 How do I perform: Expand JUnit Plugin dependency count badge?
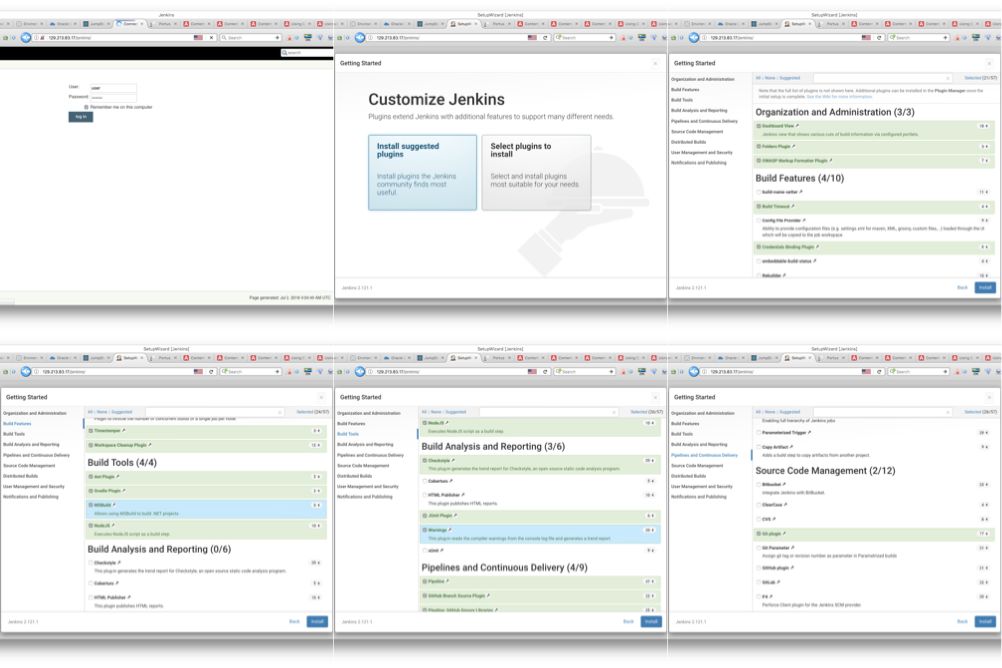650,515
